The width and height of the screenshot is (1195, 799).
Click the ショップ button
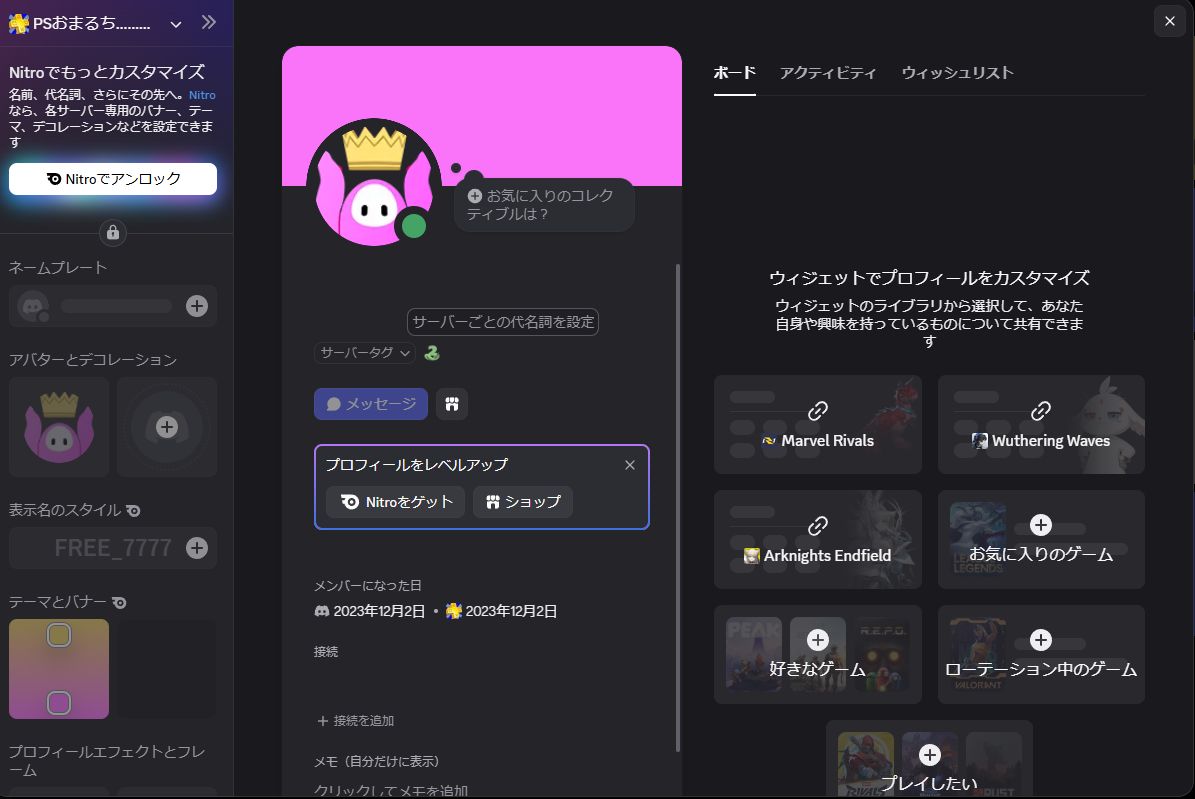click(523, 502)
